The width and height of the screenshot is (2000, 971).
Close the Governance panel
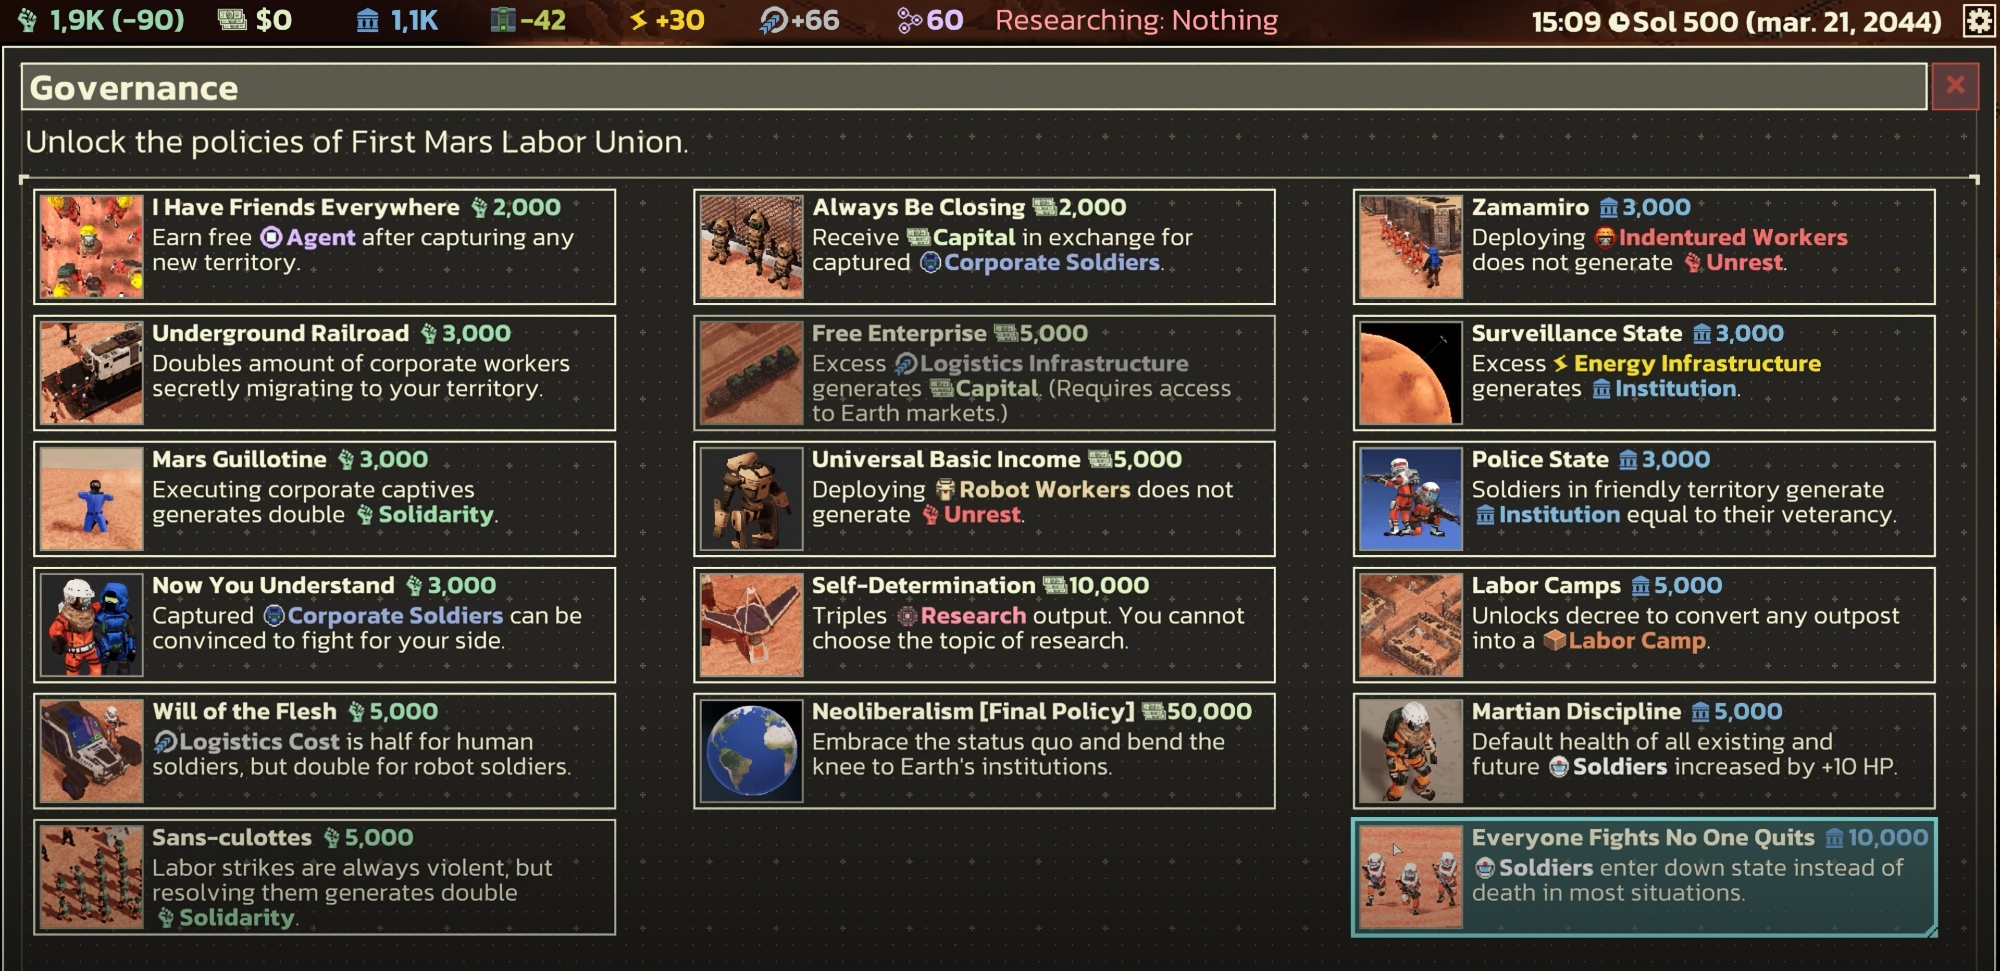pyautogui.click(x=1955, y=86)
